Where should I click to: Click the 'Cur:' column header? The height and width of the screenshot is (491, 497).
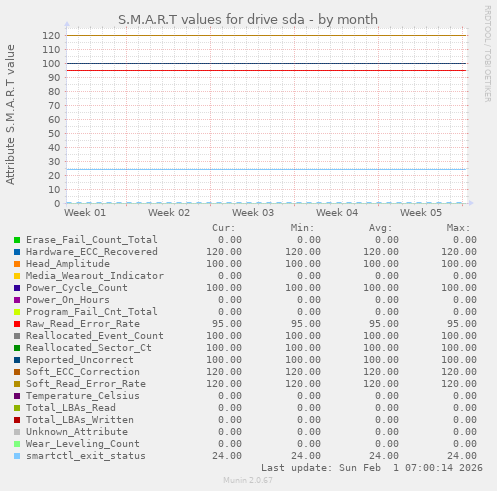(224, 228)
